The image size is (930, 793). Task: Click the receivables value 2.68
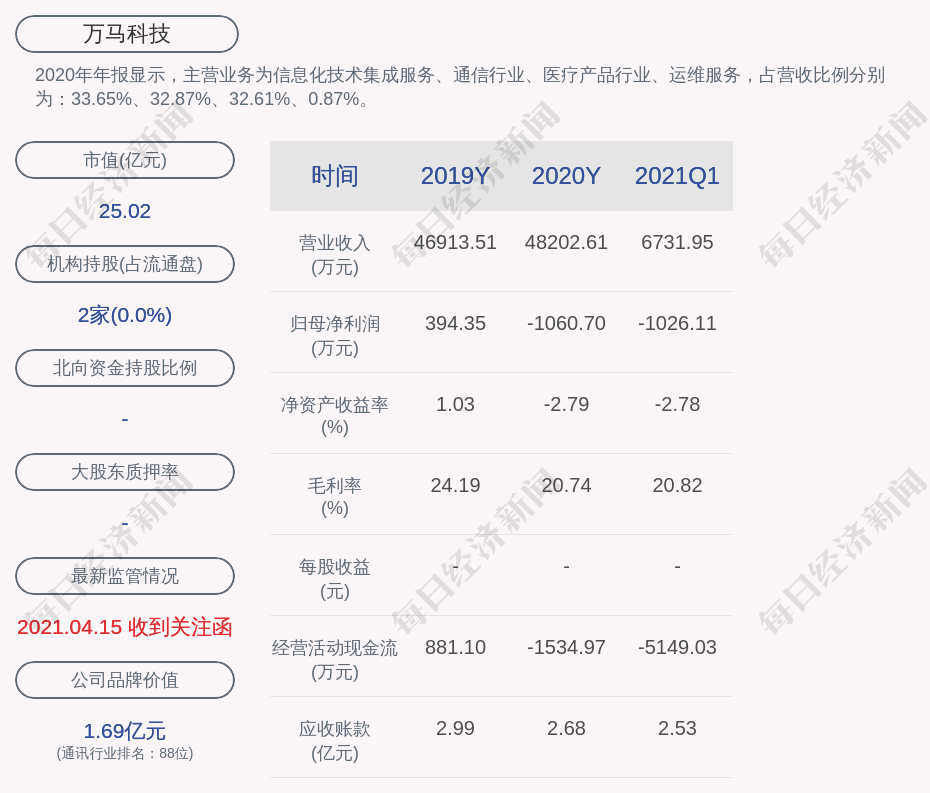click(x=566, y=728)
